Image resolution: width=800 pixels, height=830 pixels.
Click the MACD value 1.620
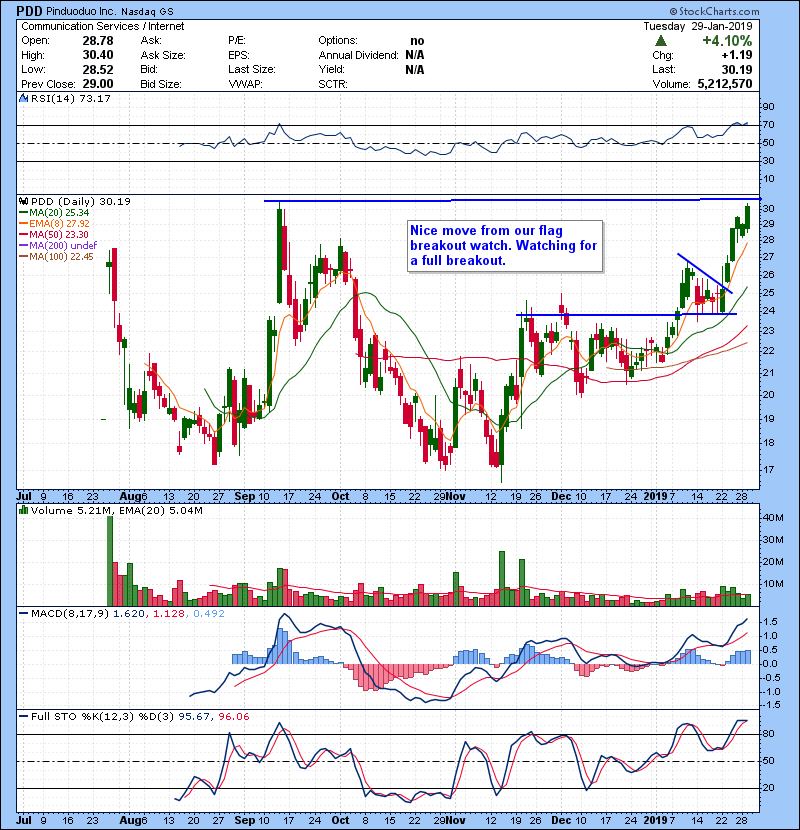point(129,614)
